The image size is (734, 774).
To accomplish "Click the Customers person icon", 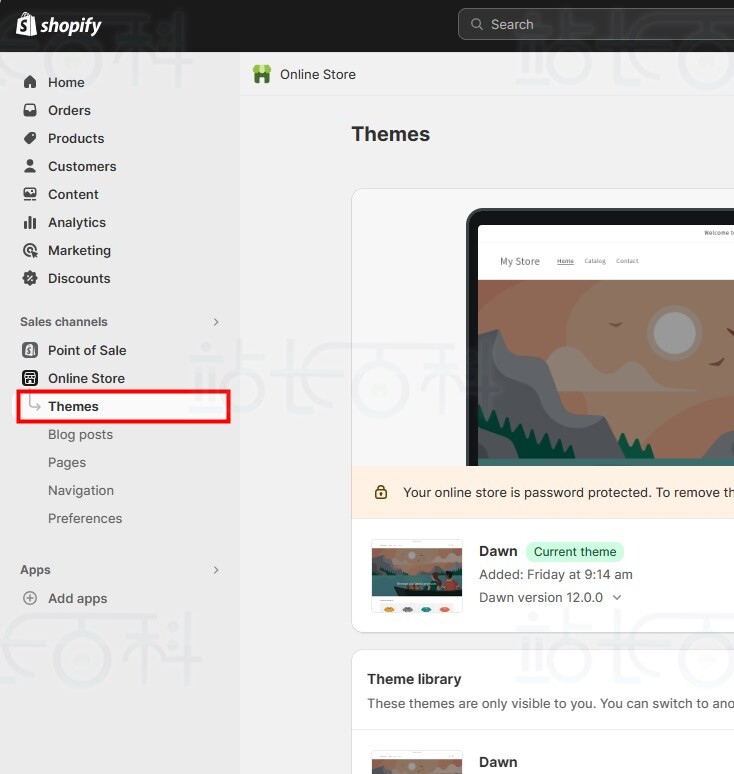I will point(30,166).
